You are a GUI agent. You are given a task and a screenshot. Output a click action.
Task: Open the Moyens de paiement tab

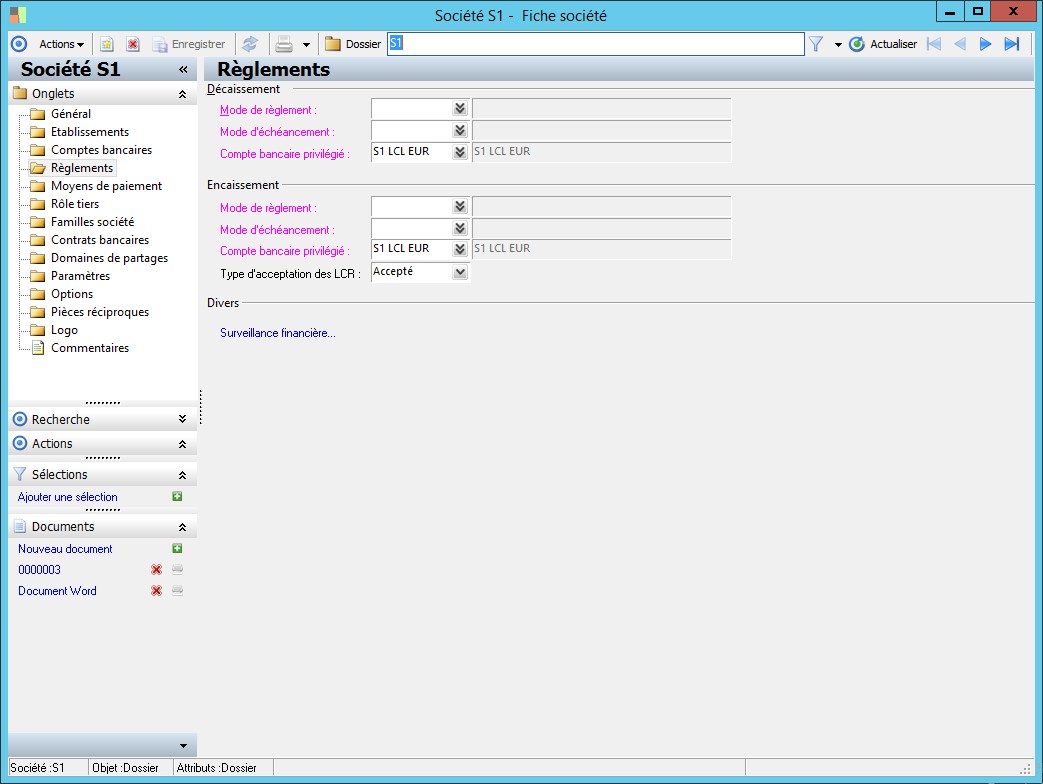coord(106,186)
